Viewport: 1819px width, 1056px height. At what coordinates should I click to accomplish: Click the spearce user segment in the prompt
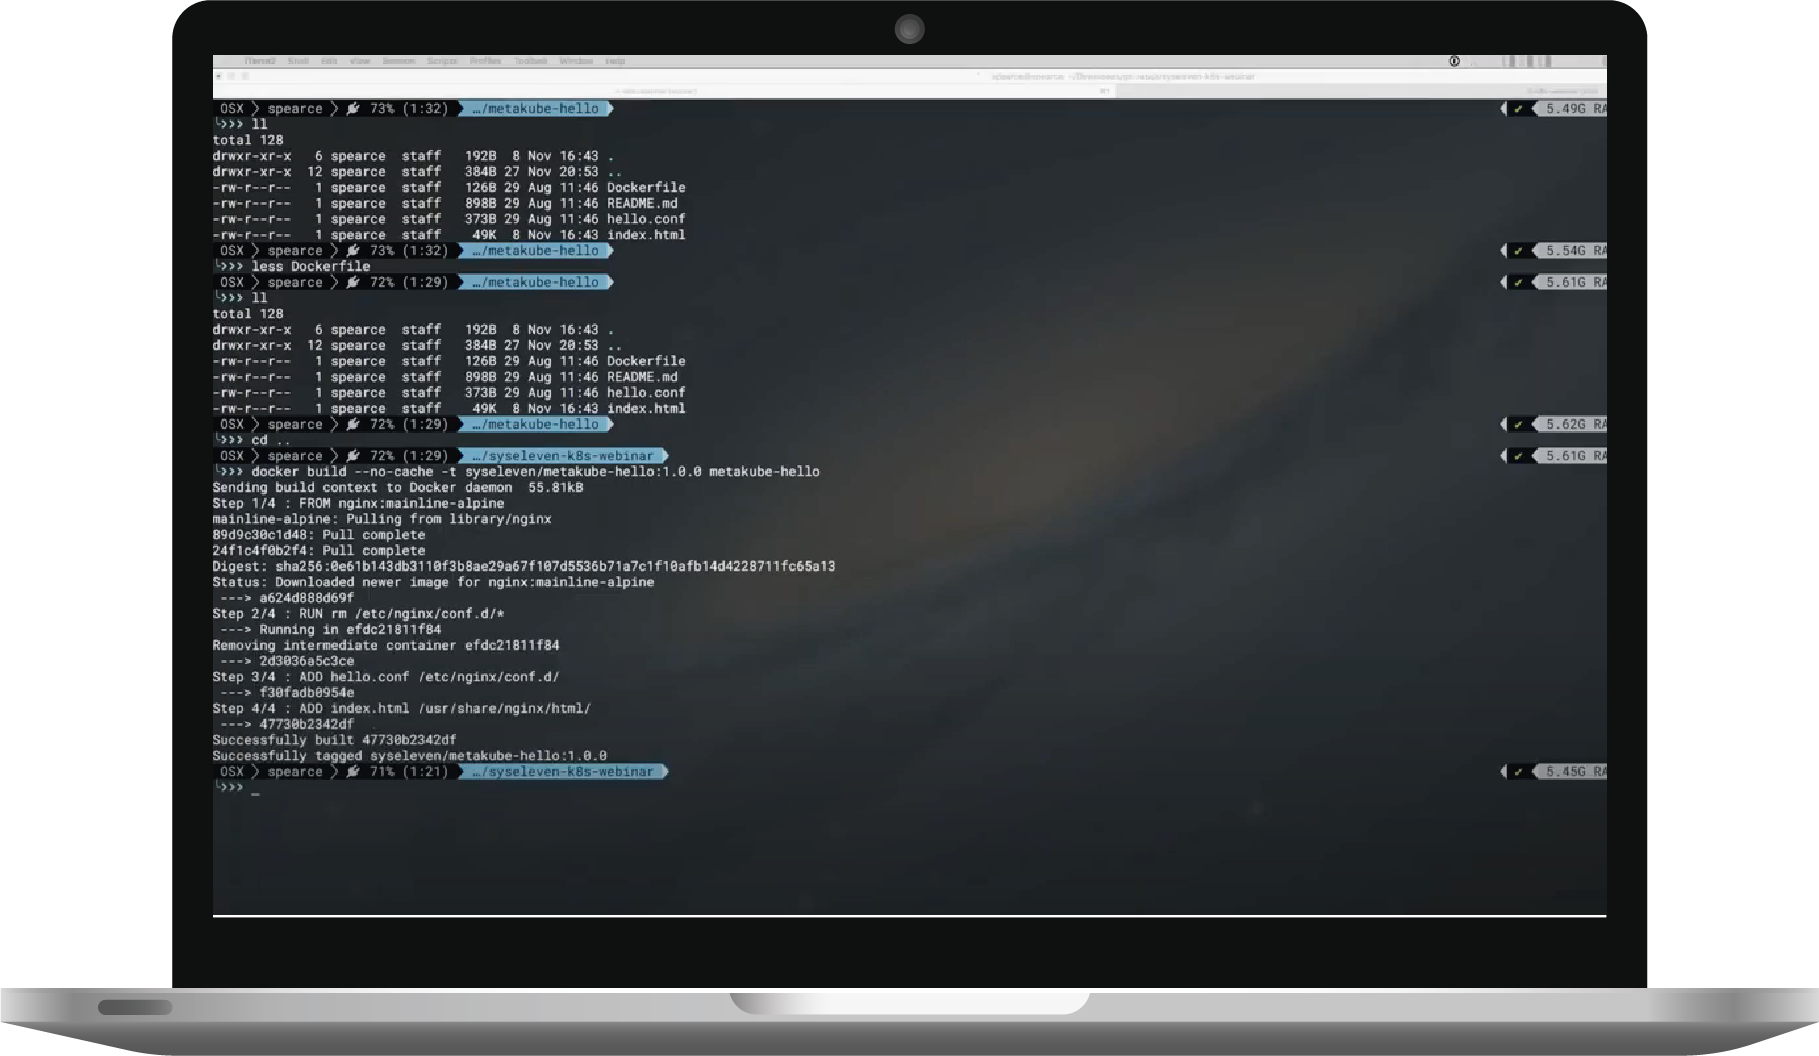[295, 108]
